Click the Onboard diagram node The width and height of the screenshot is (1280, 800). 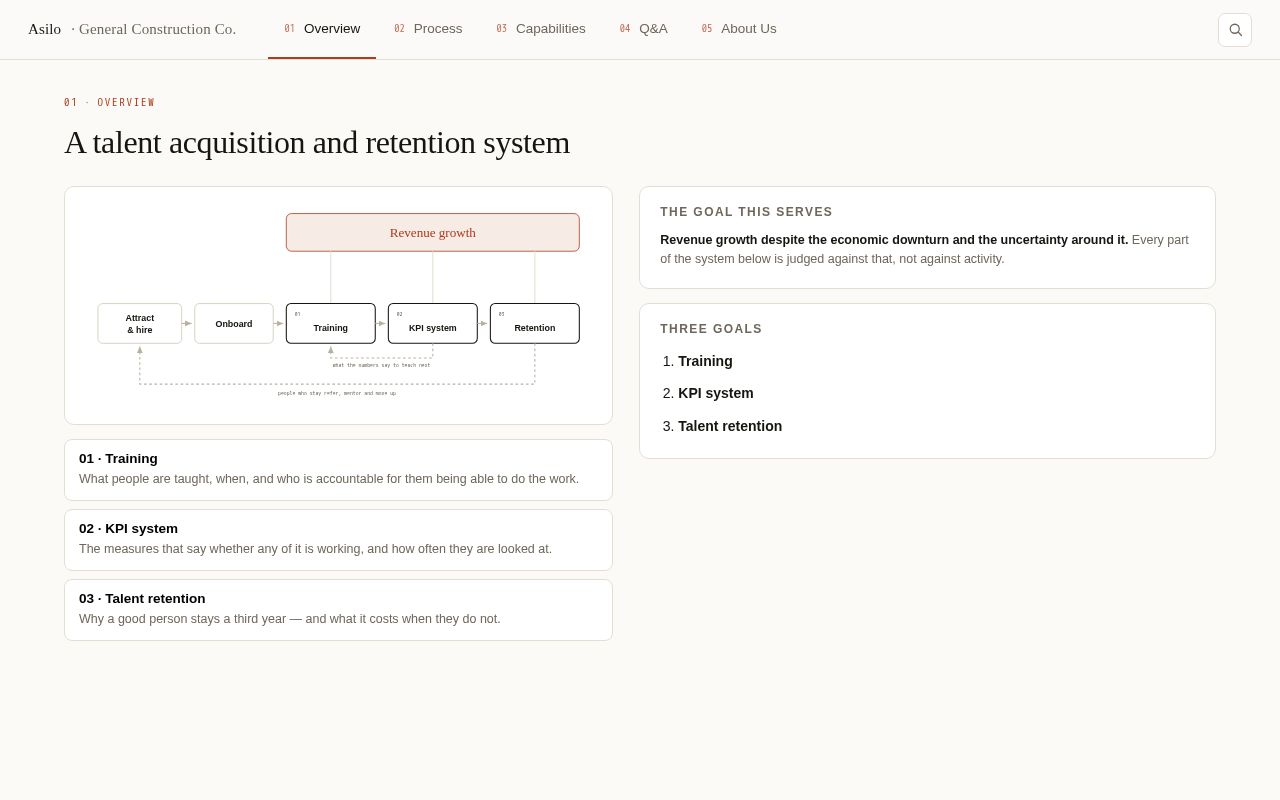click(234, 324)
